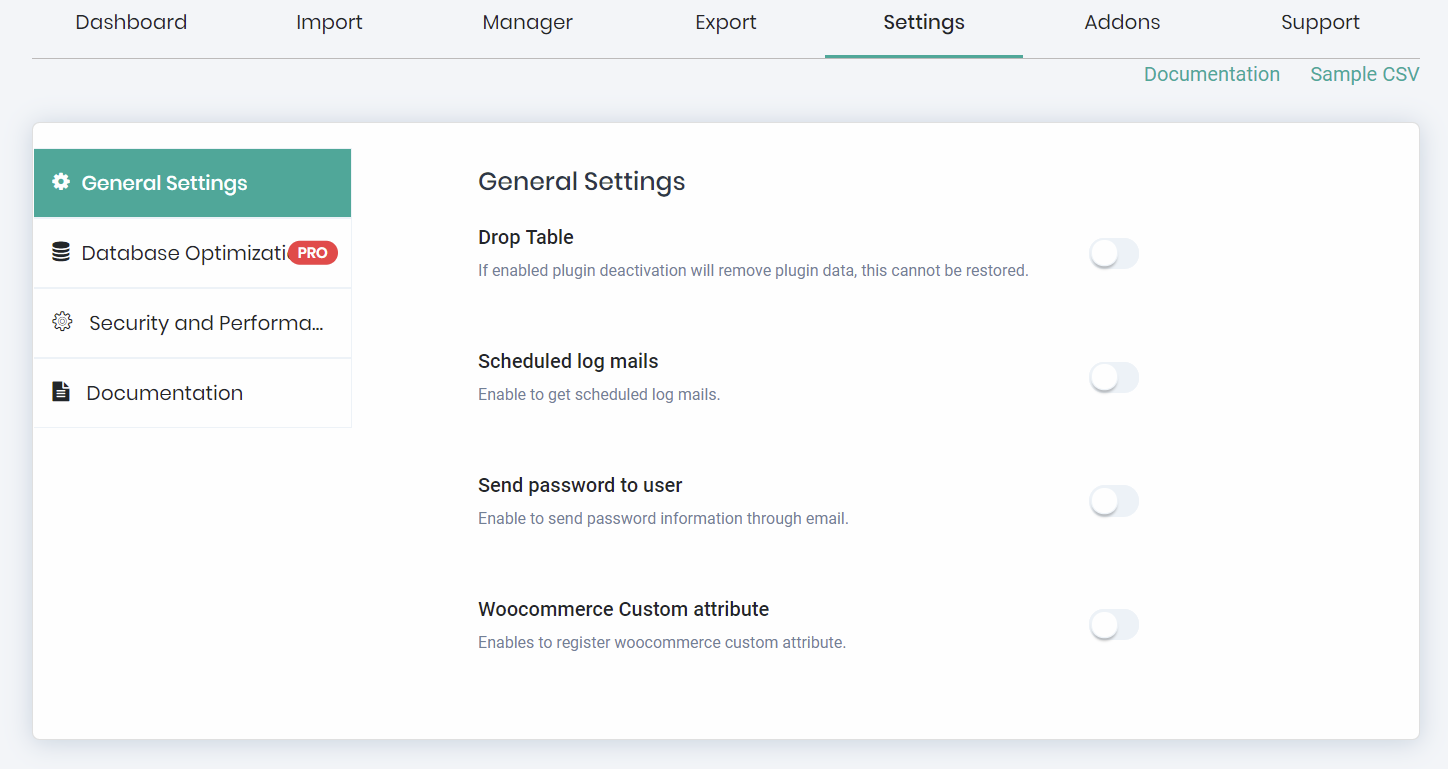Click the Security and Performance cog icon
The height and width of the screenshot is (769, 1448).
[x=62, y=322]
